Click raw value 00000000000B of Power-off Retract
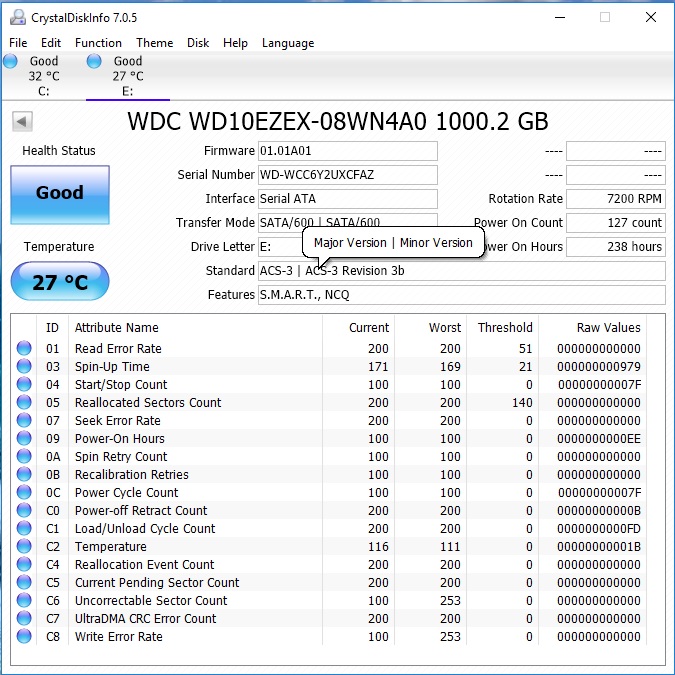The height and width of the screenshot is (675, 675). (x=599, y=511)
